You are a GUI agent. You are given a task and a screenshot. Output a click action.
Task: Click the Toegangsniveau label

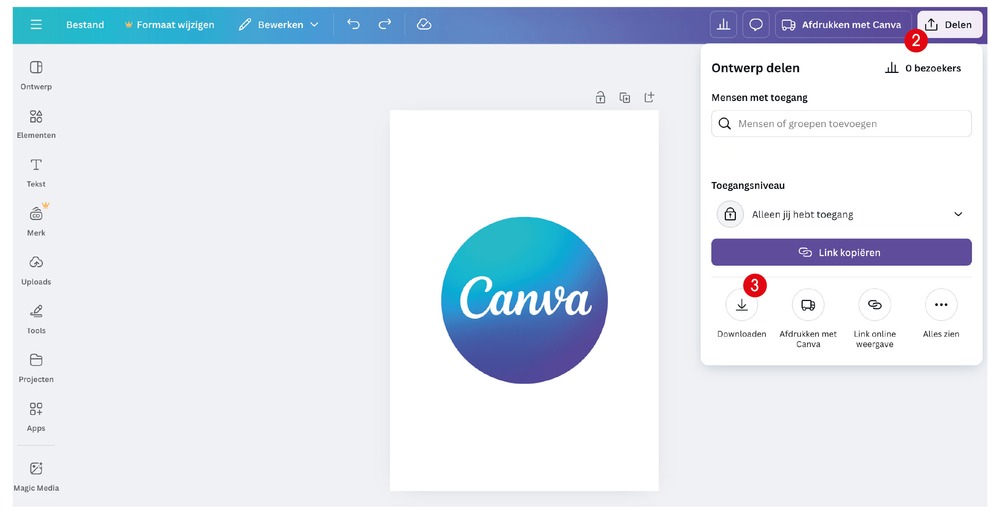[747, 186]
